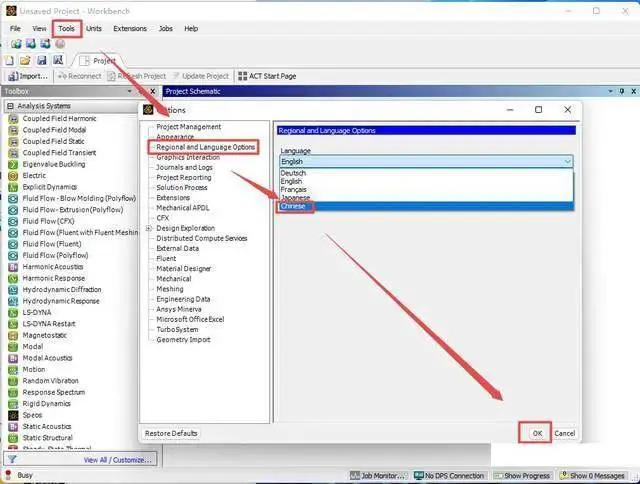640x484 pixels.
Task: Select the Static Structural system icon
Action: [x=13, y=438]
